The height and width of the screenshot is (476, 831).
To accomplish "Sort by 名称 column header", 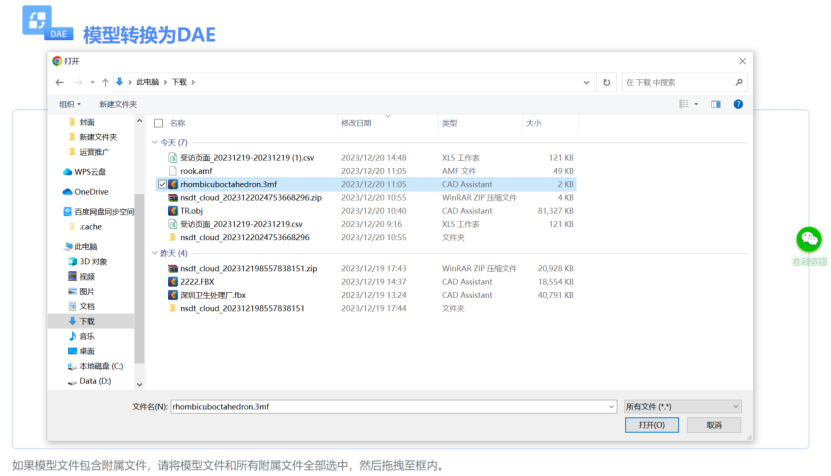I will [x=178, y=123].
